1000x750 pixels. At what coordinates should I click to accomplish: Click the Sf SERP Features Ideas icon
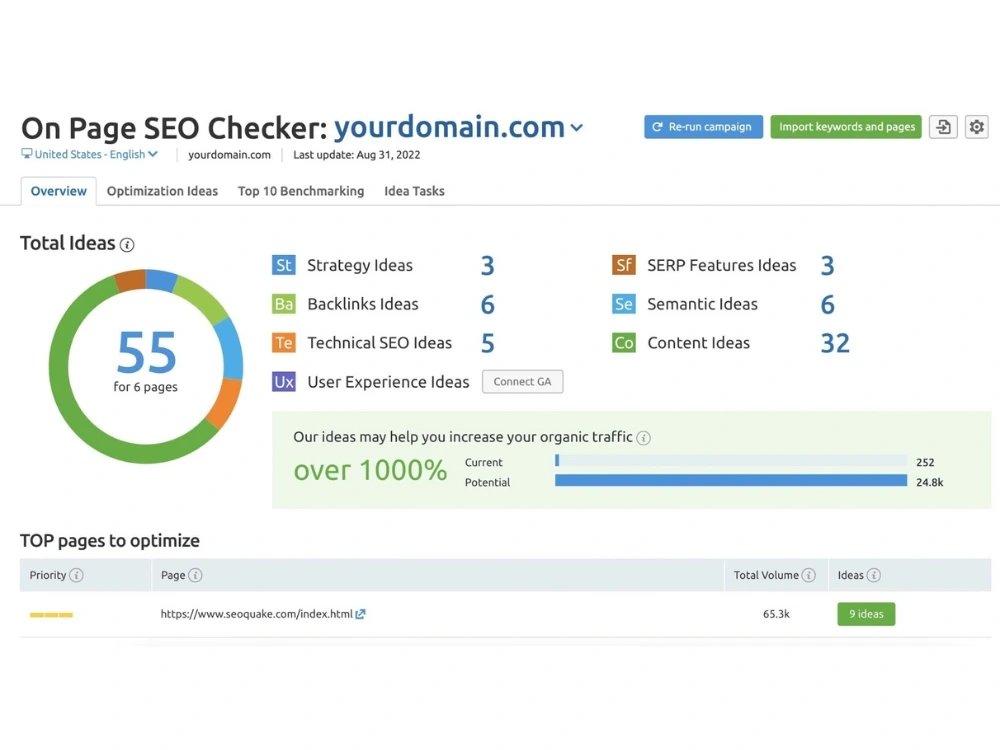click(624, 265)
